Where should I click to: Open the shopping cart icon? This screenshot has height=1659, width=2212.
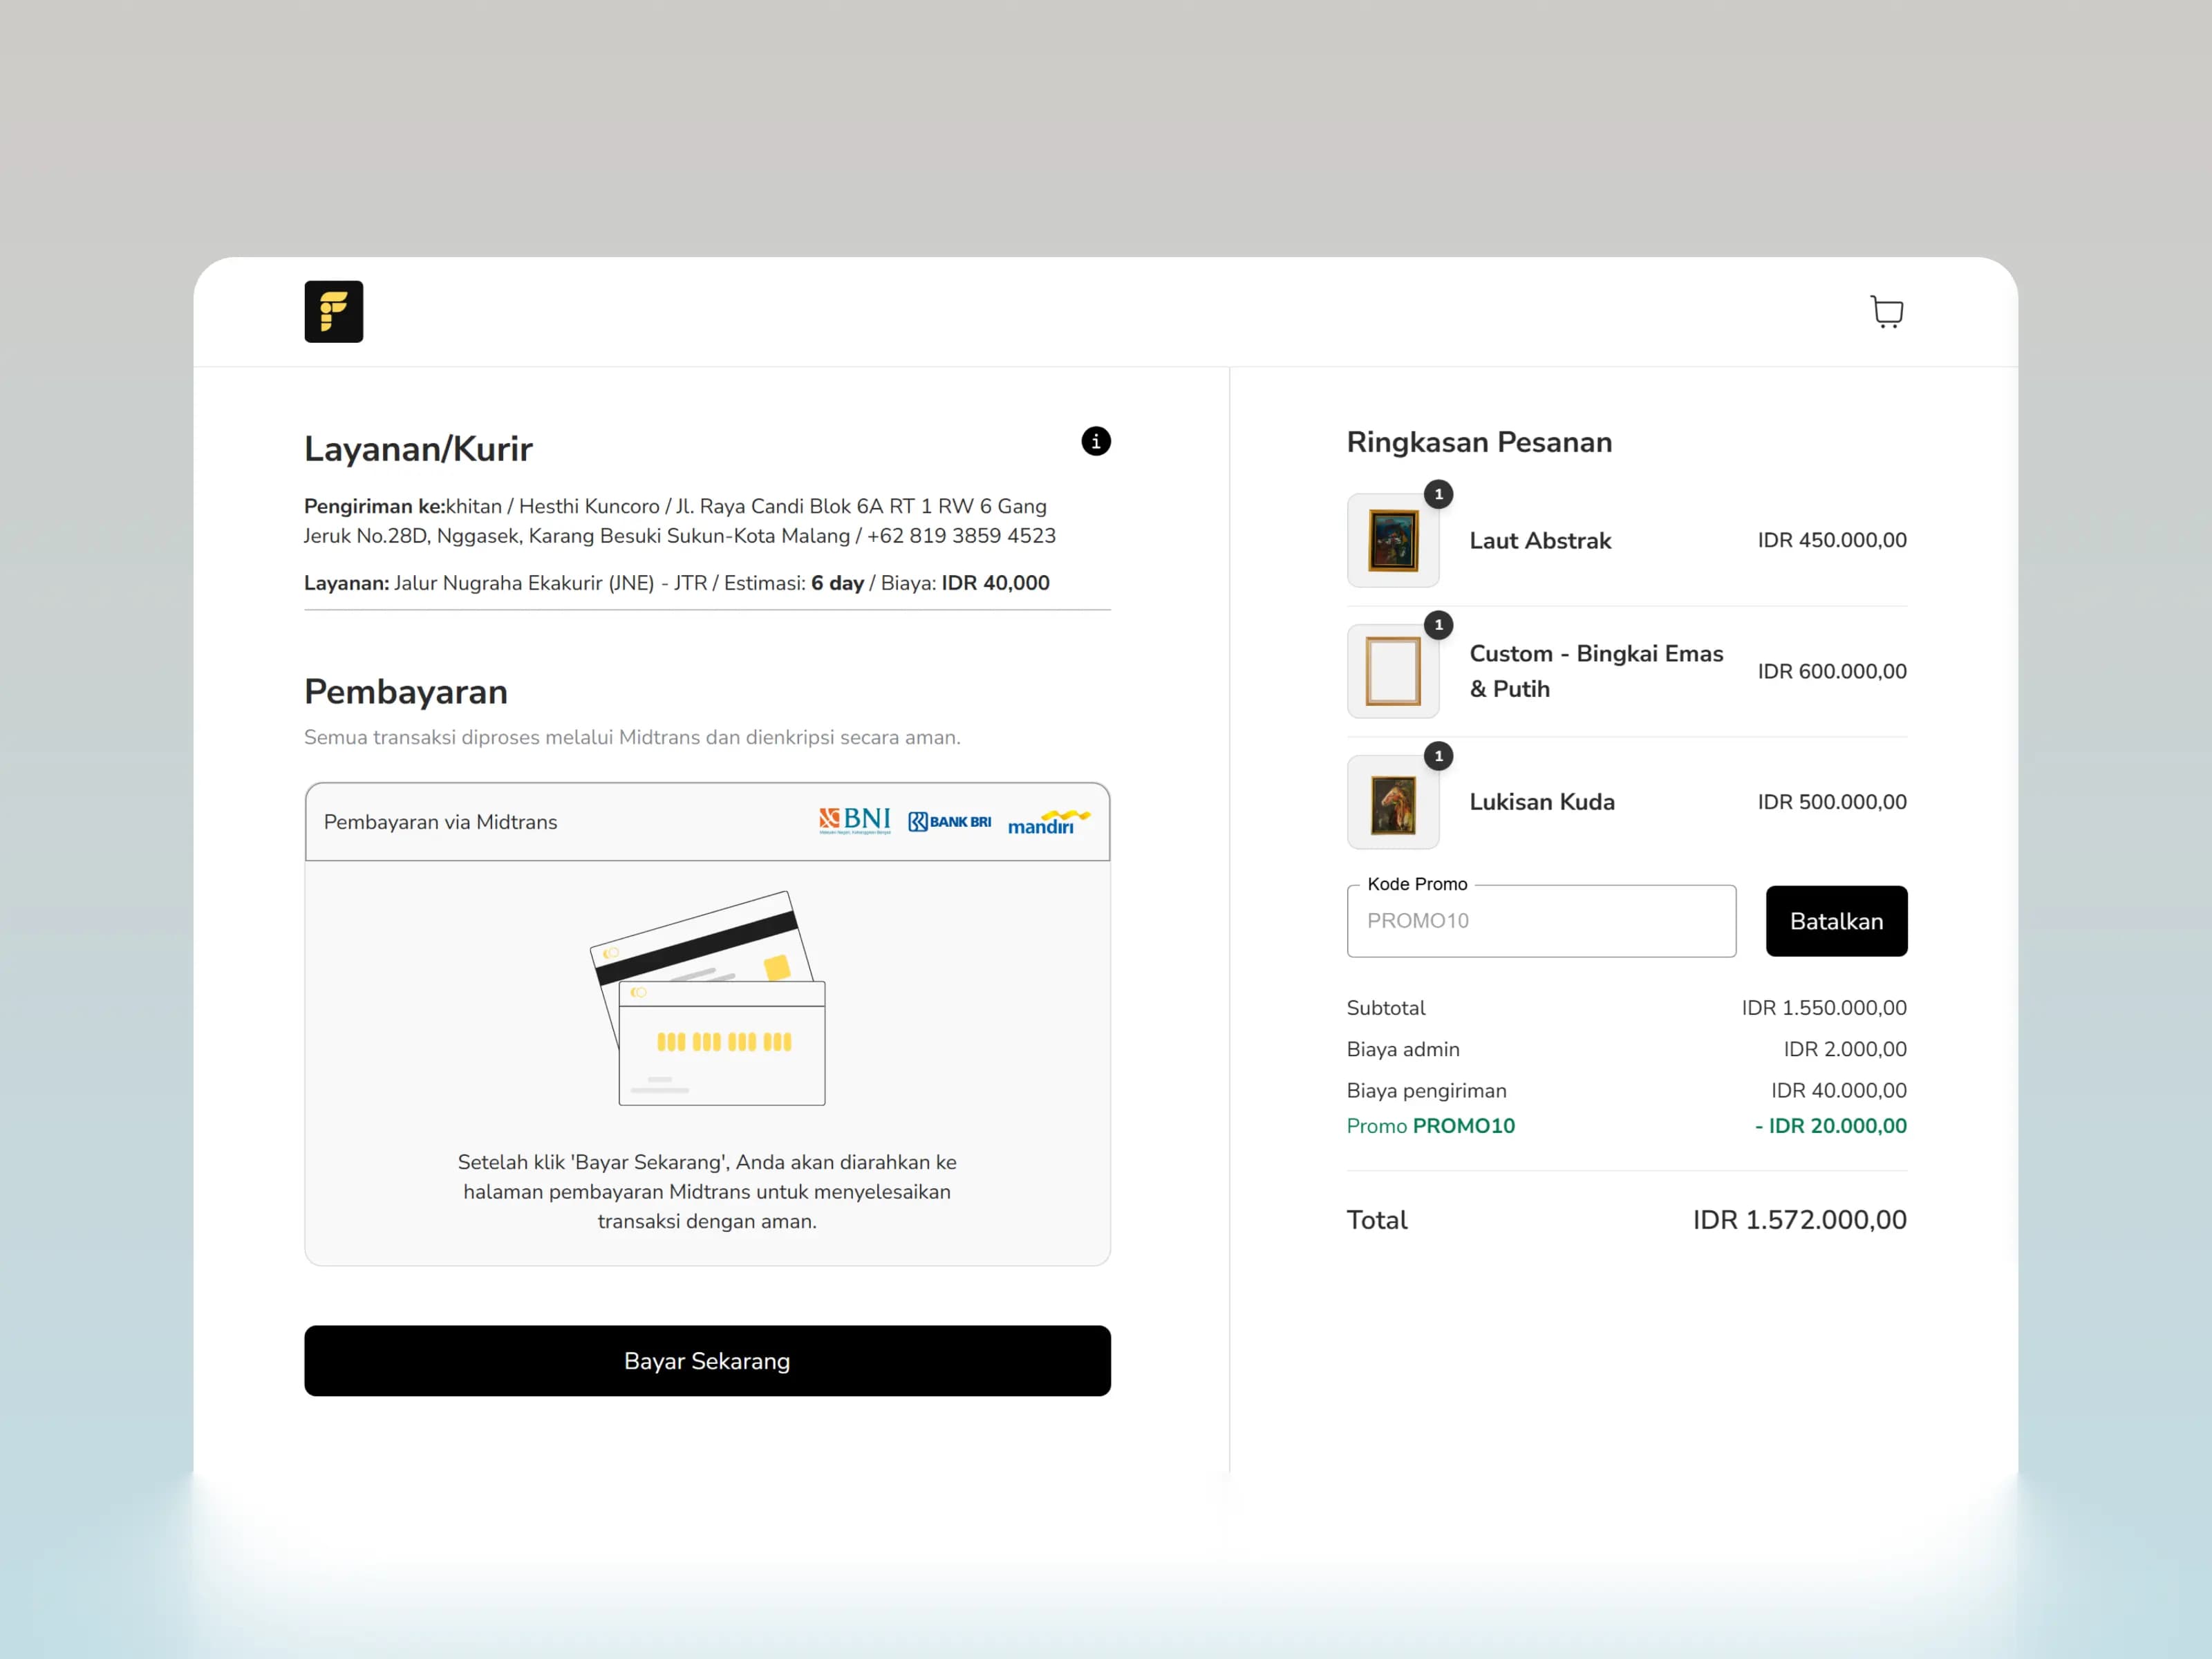[x=1886, y=312]
